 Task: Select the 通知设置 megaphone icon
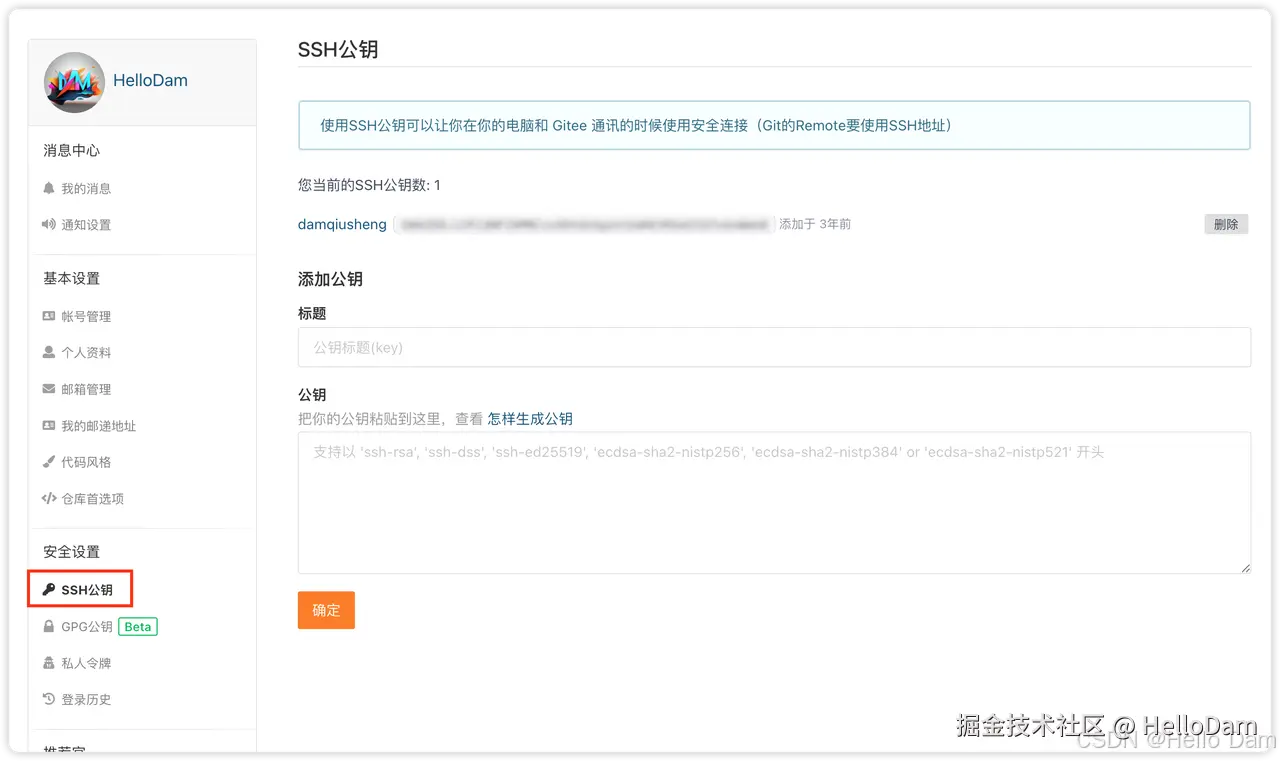pos(48,224)
